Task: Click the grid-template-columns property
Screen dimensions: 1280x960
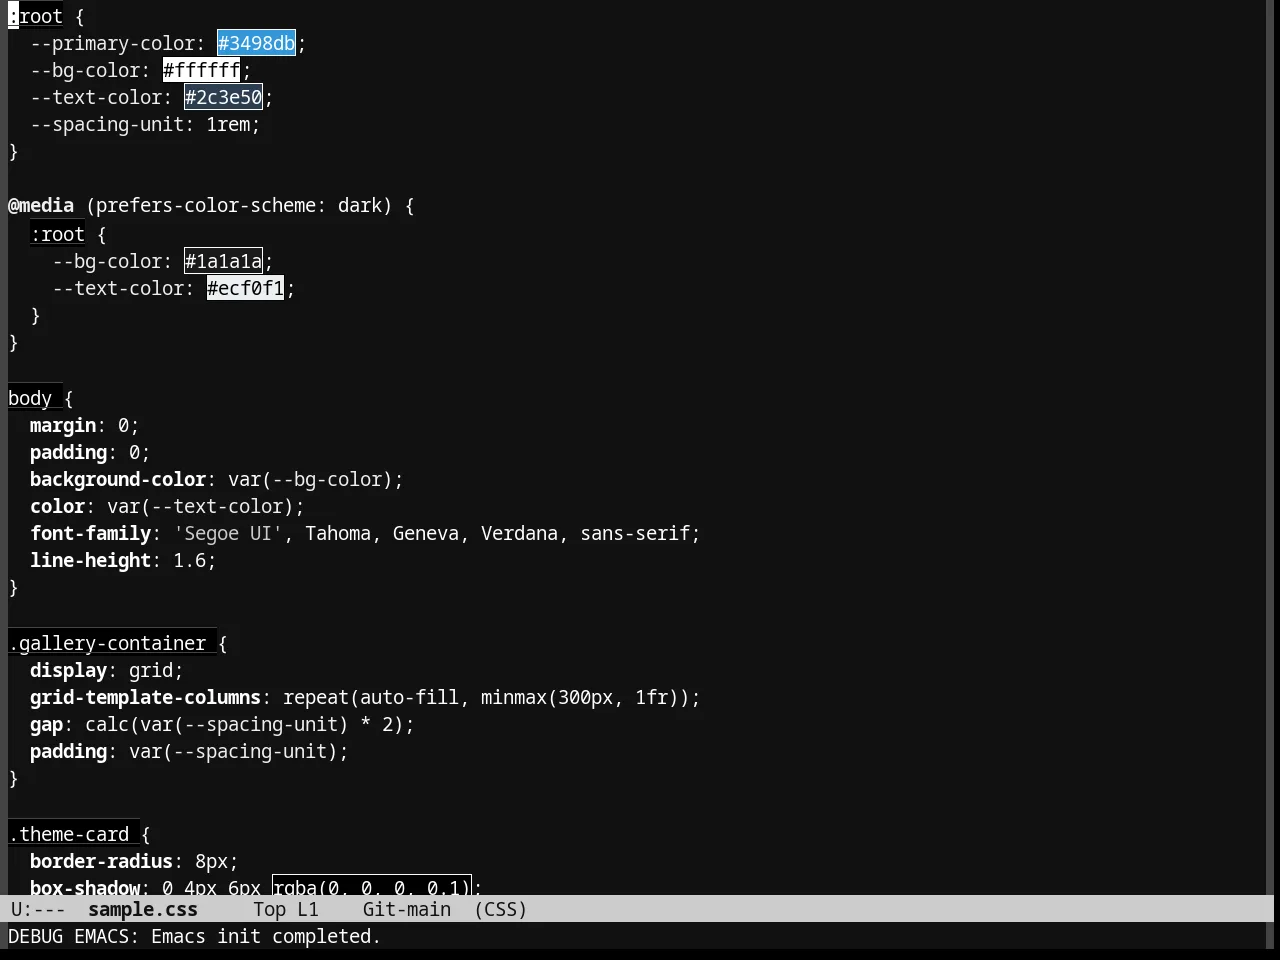Action: [145, 697]
